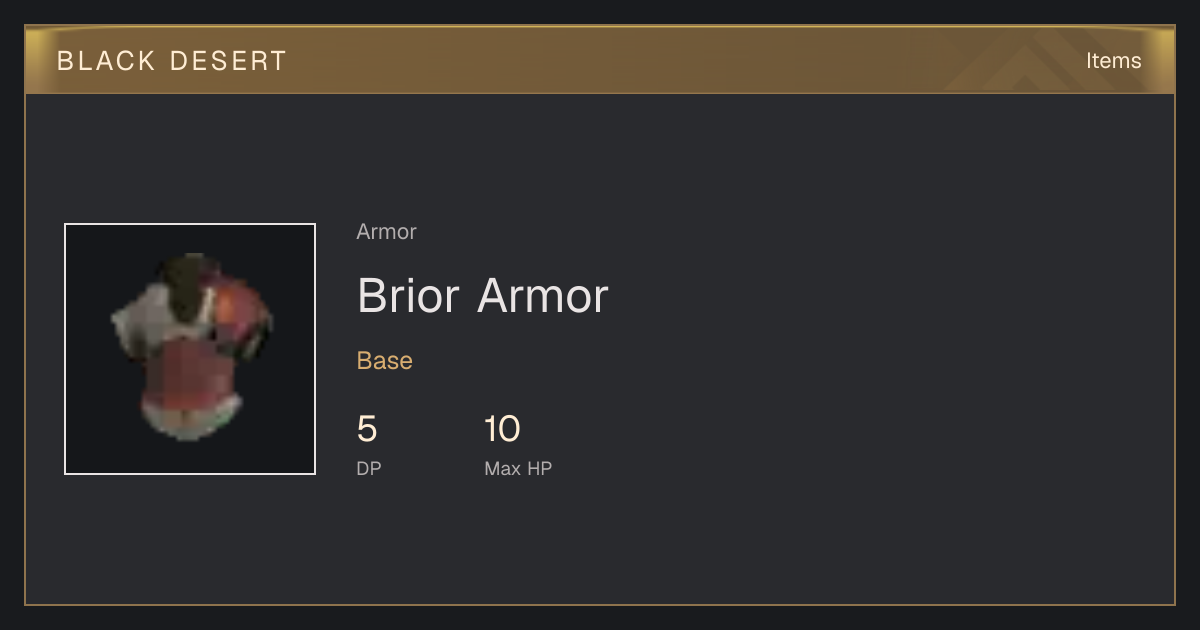This screenshot has height=630, width=1200.
Task: Click the white-bordered item image frame
Action: coord(190,349)
